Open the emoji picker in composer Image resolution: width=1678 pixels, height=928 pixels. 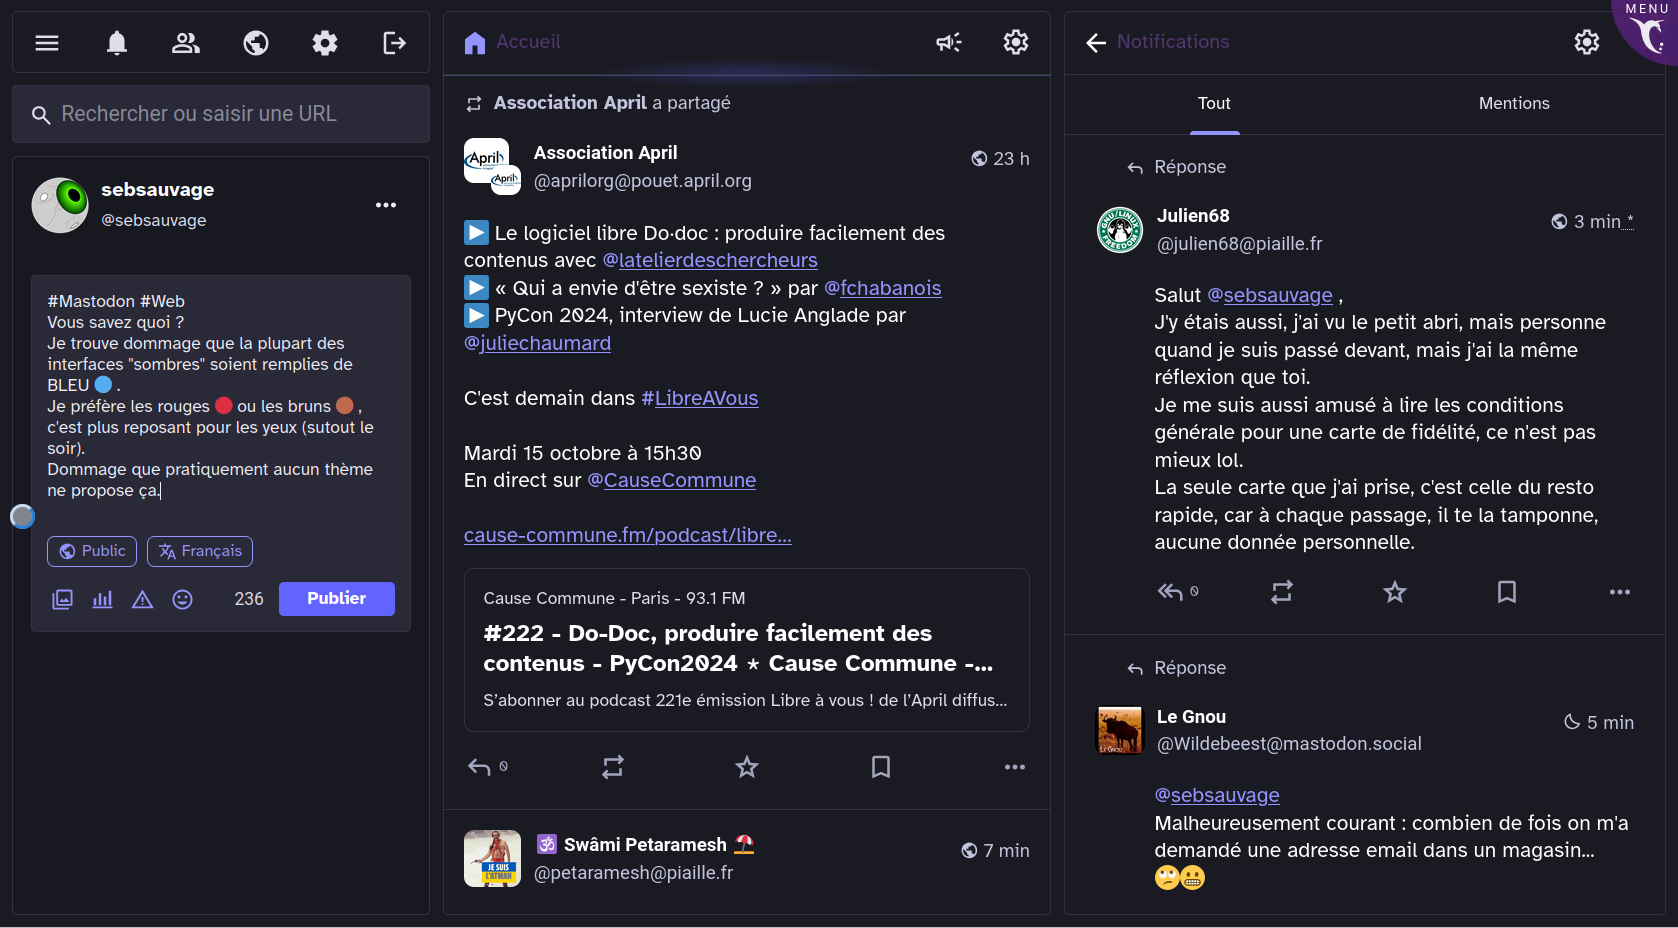182,599
